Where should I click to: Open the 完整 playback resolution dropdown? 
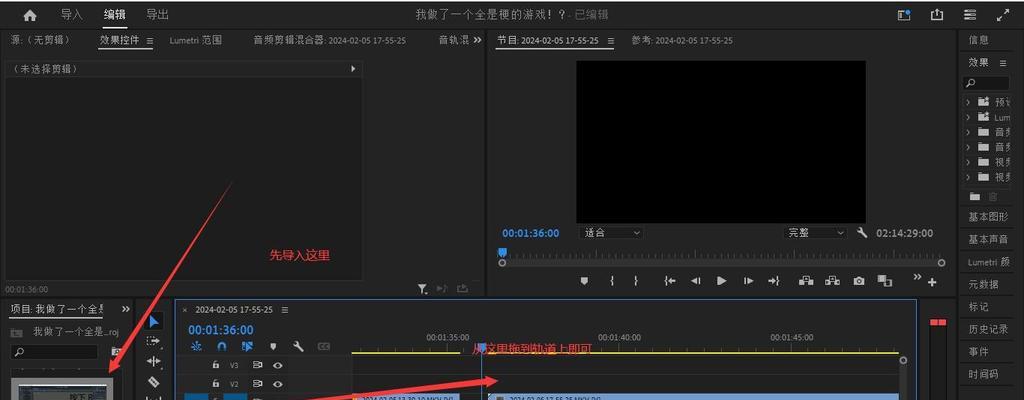816,233
